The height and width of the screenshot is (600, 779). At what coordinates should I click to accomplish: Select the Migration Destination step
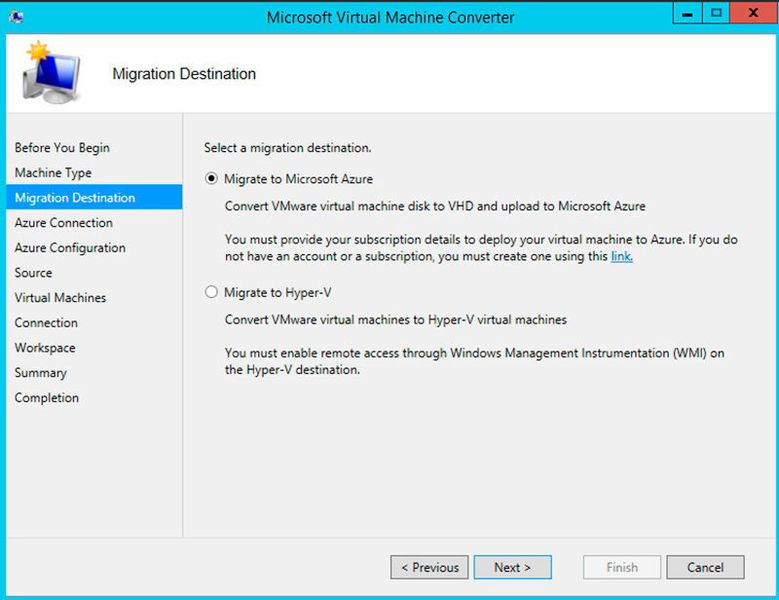pyautogui.click(x=94, y=197)
